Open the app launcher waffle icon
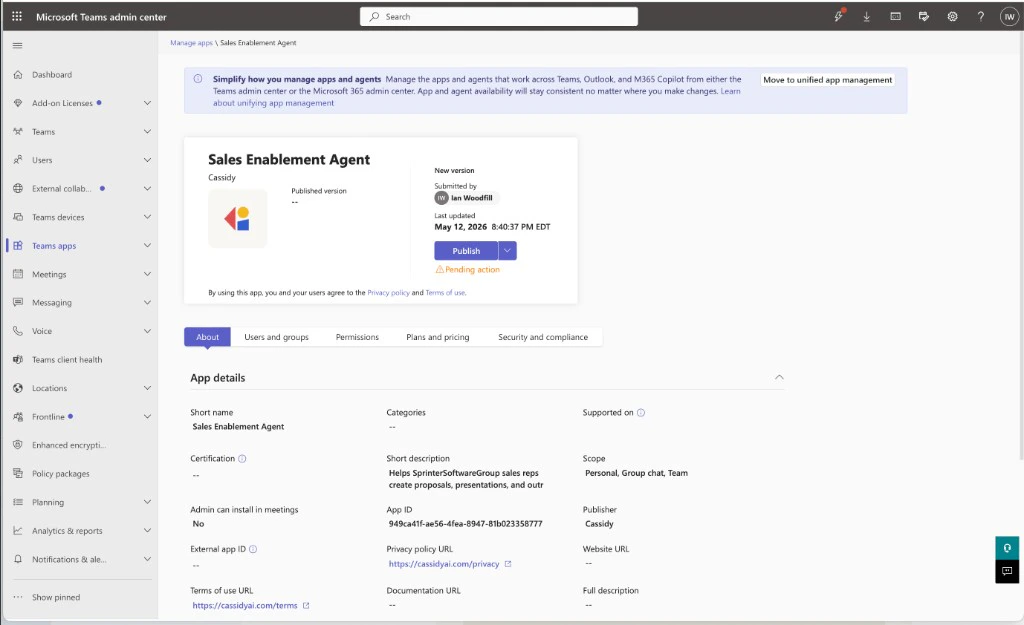The height and width of the screenshot is (625, 1024). [17, 16]
